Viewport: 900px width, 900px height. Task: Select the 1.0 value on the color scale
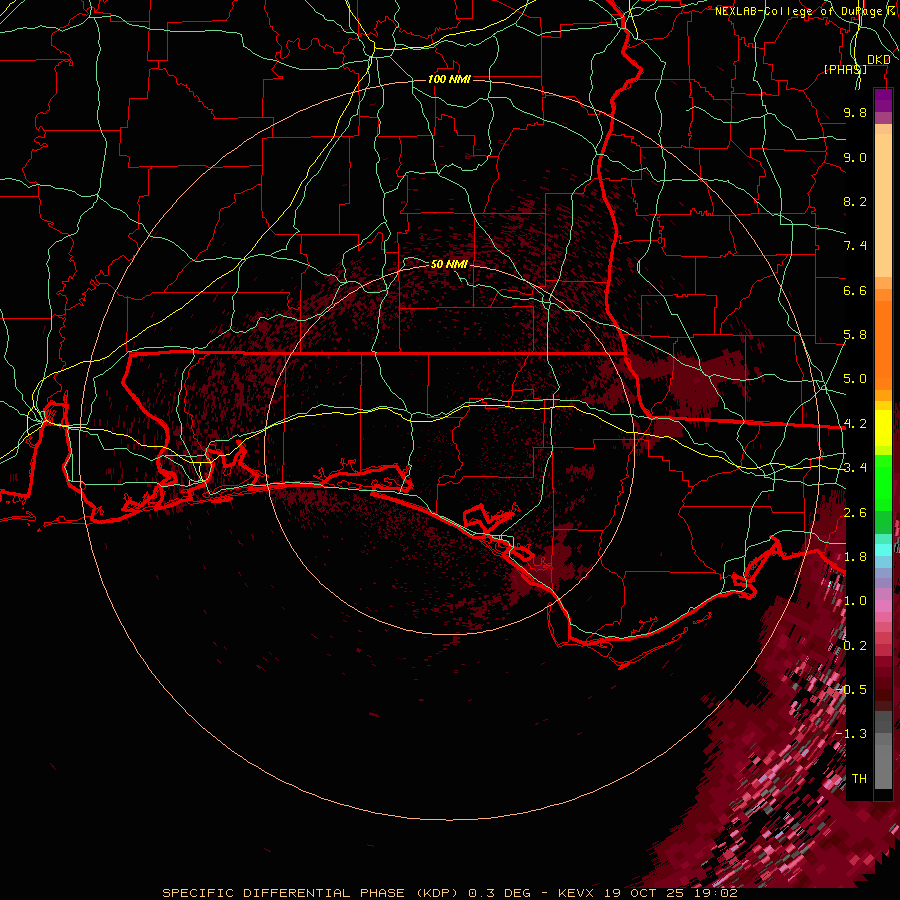click(855, 601)
